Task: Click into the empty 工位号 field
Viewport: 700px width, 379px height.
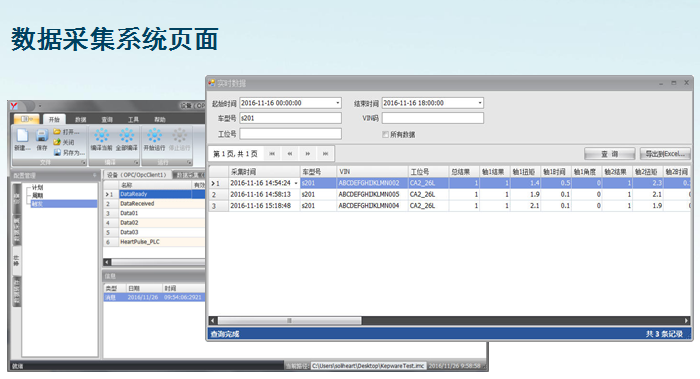Action: coord(291,134)
